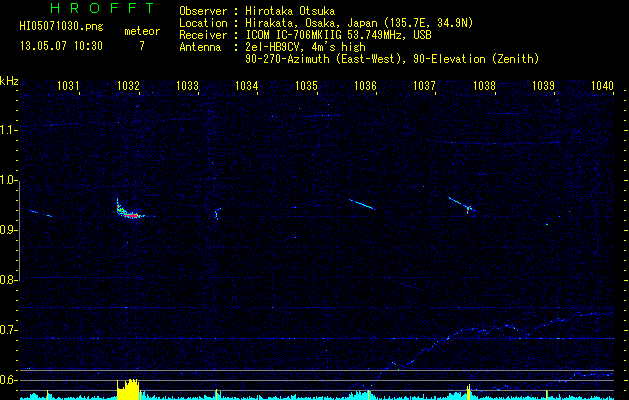Click the diagonal meteor echo near 1036

click(x=362, y=205)
